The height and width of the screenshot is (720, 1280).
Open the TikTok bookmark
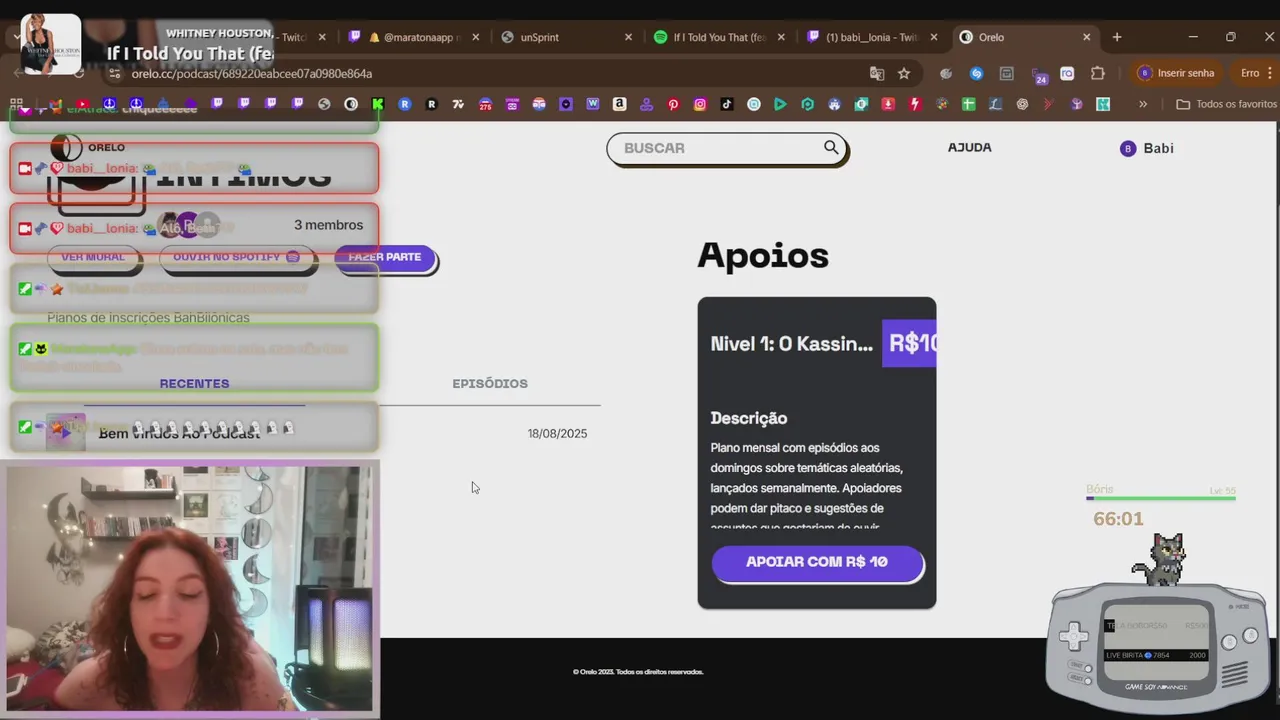coord(727,104)
